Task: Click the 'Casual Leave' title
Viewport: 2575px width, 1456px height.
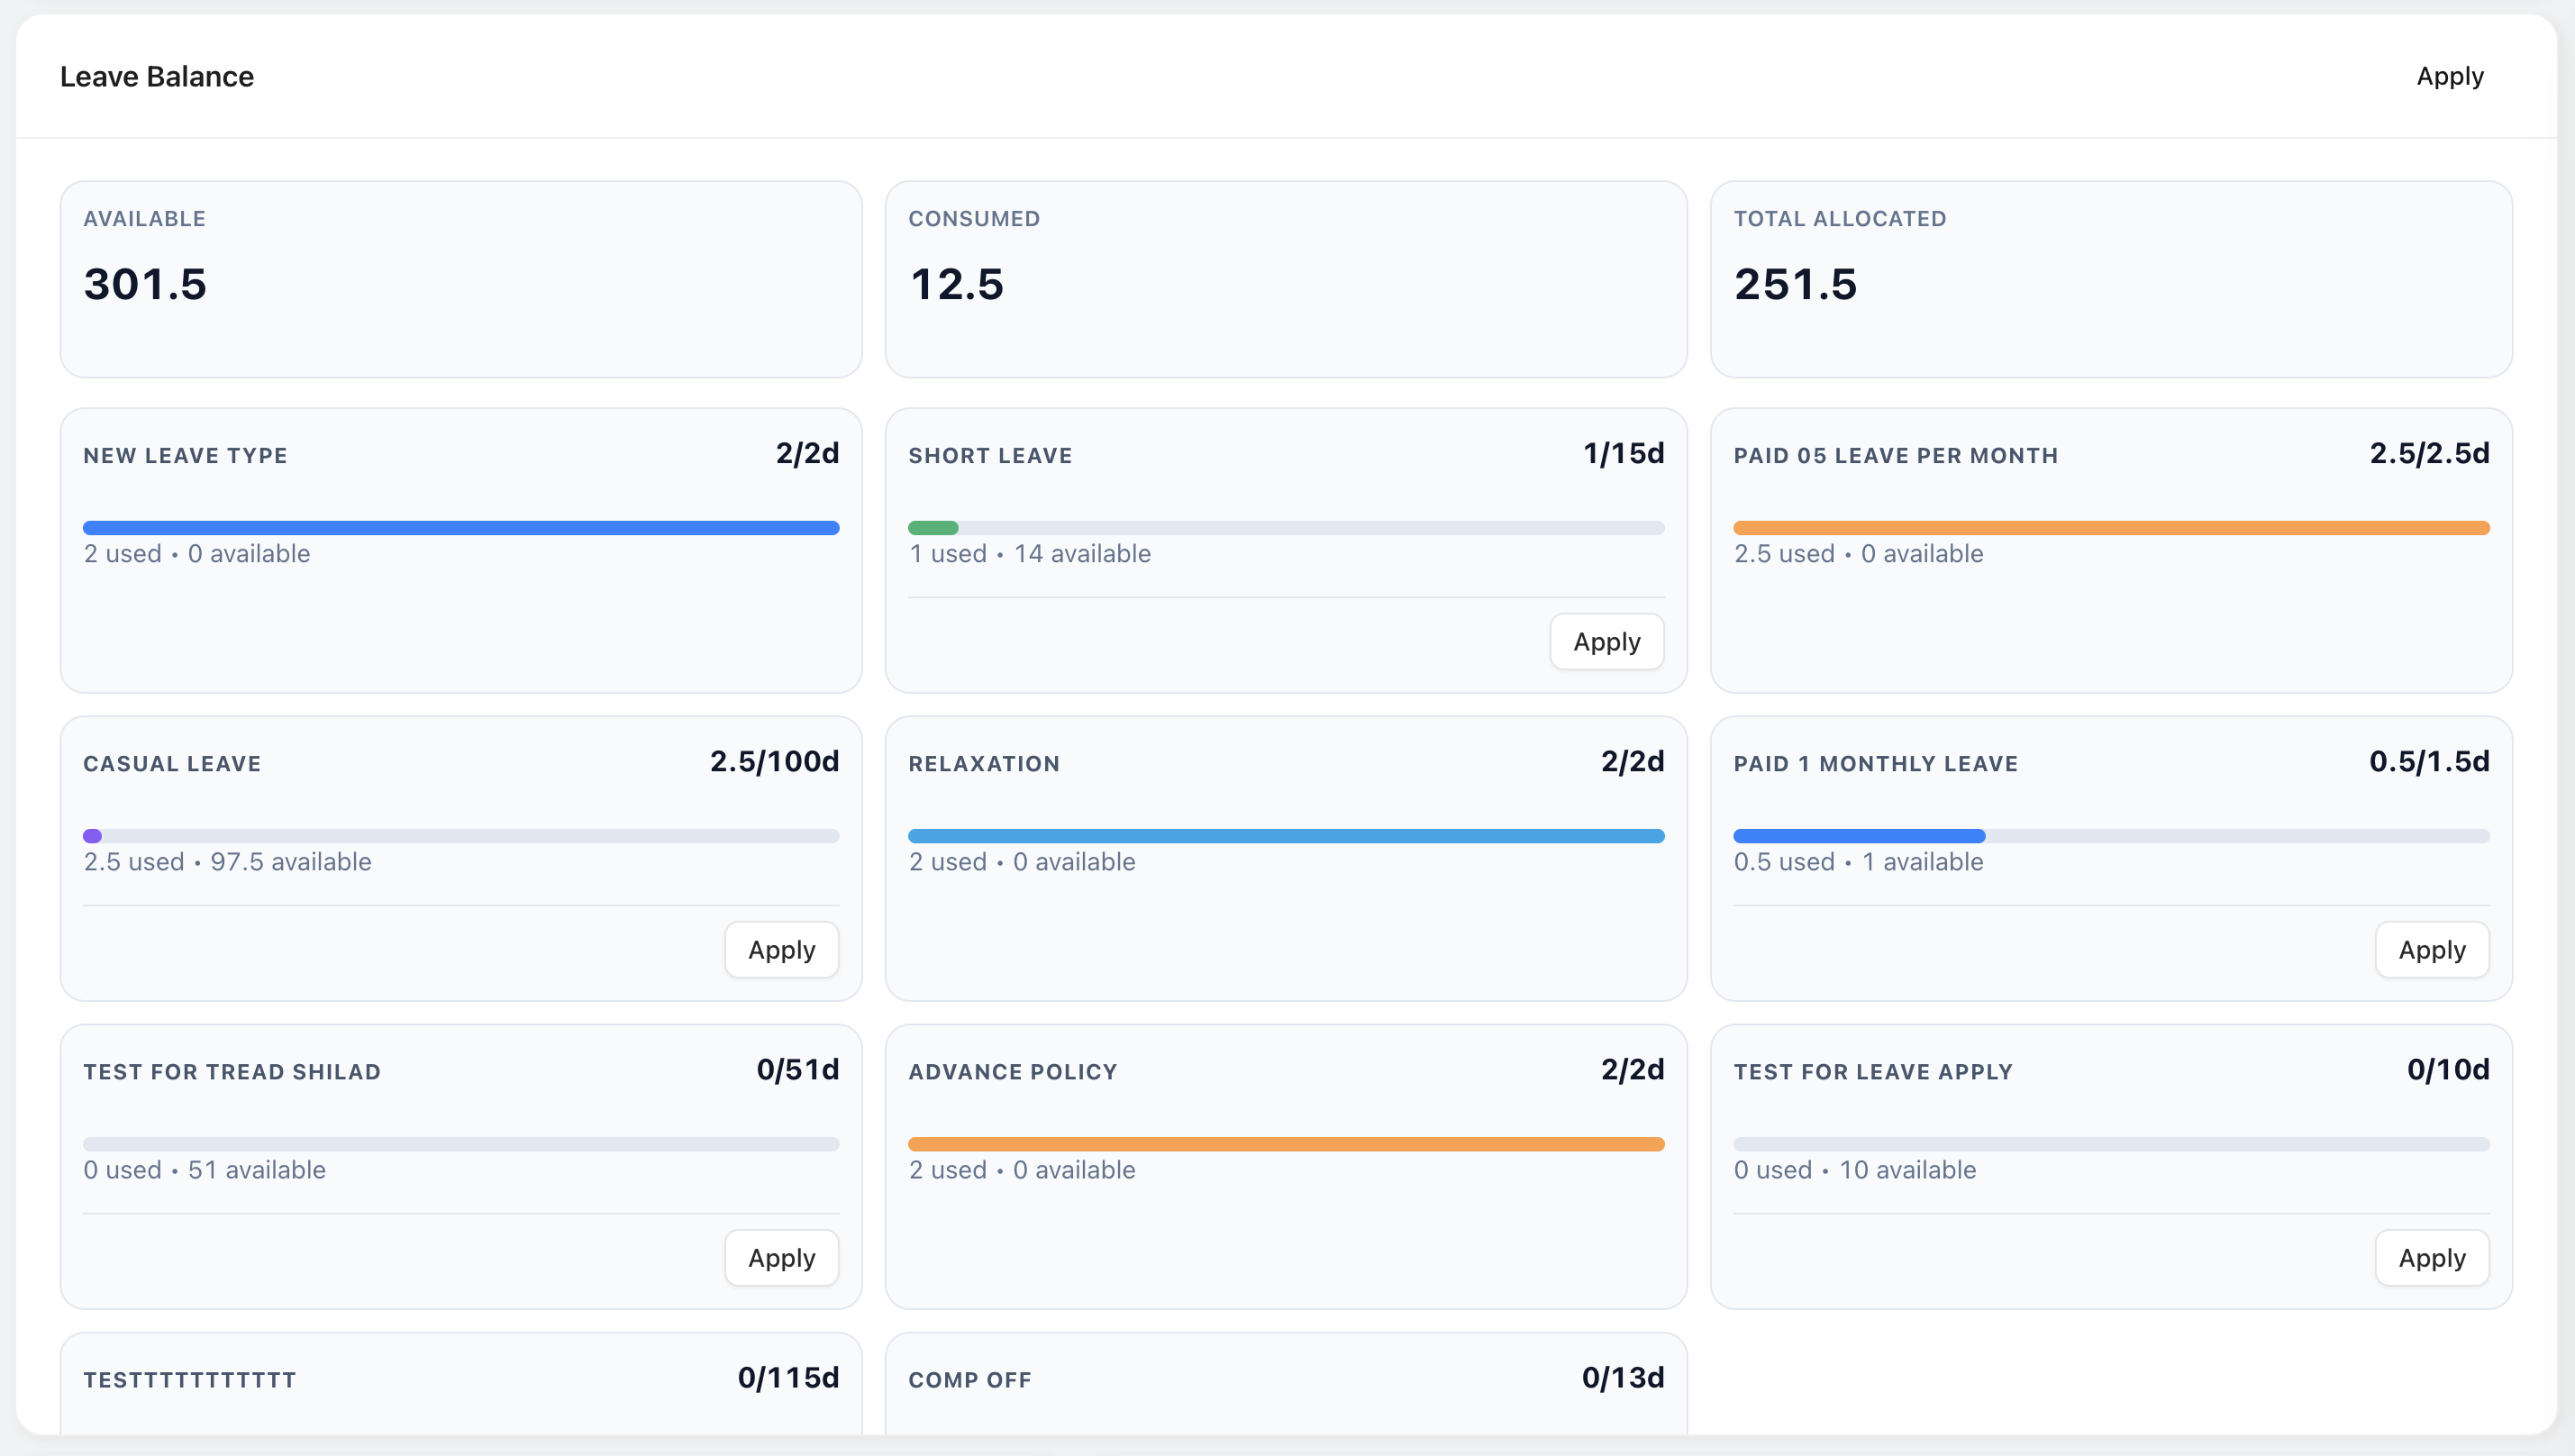Action: 172,764
